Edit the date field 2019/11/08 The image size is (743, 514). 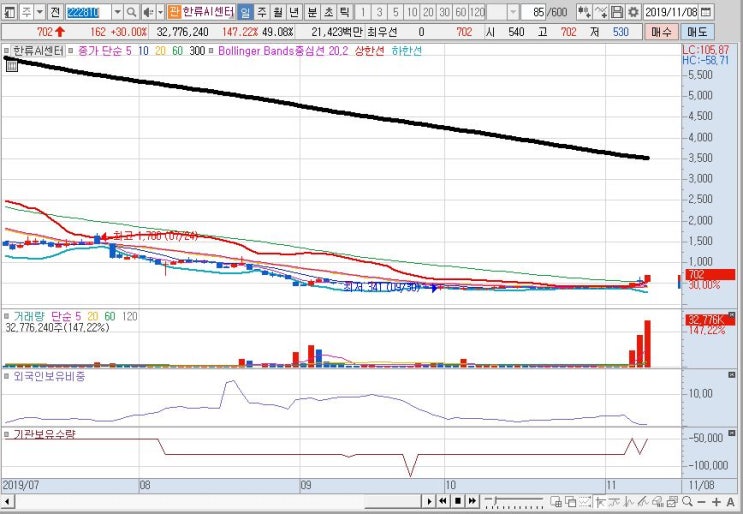(671, 12)
